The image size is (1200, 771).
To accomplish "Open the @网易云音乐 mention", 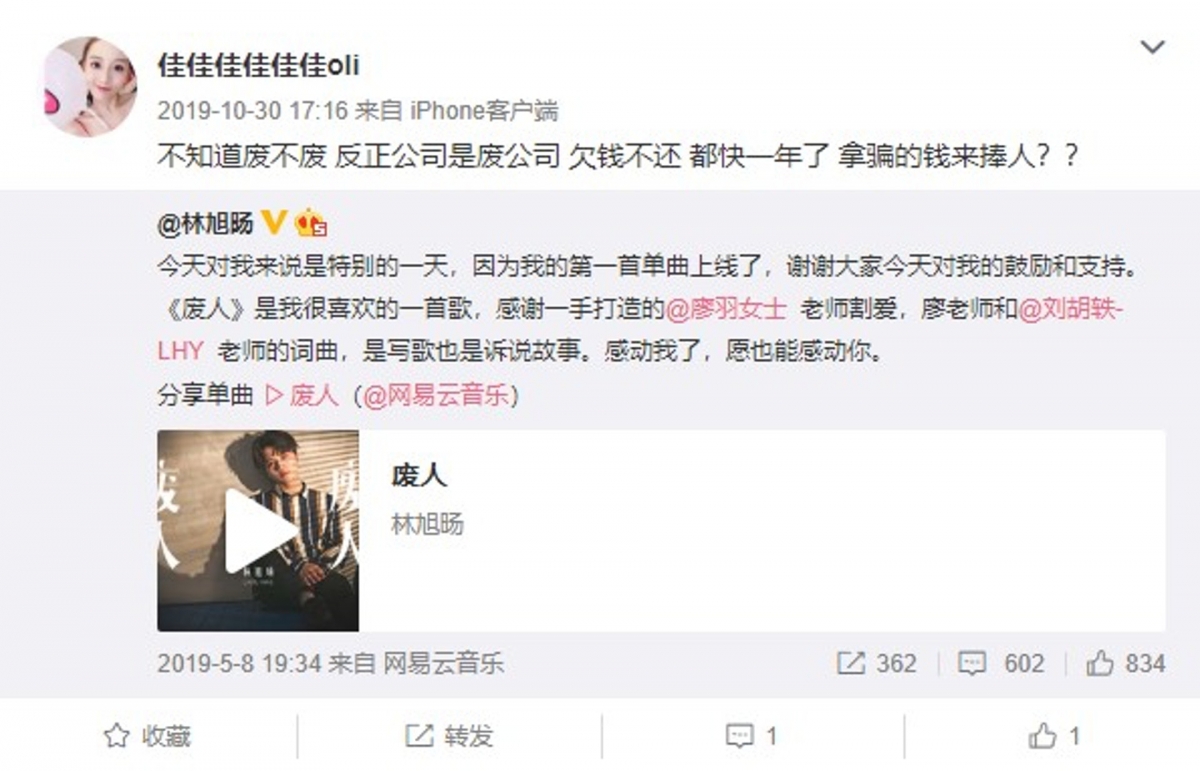I will tap(435, 396).
